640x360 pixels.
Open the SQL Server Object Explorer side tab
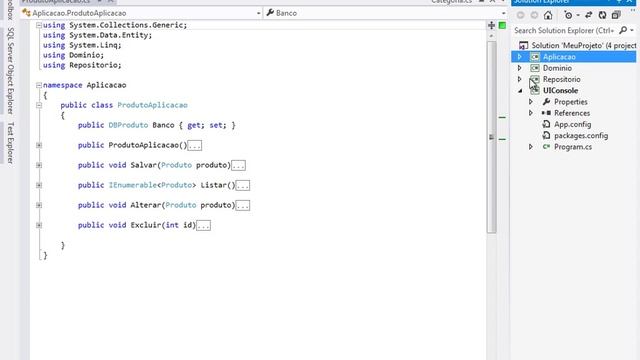(x=11, y=71)
